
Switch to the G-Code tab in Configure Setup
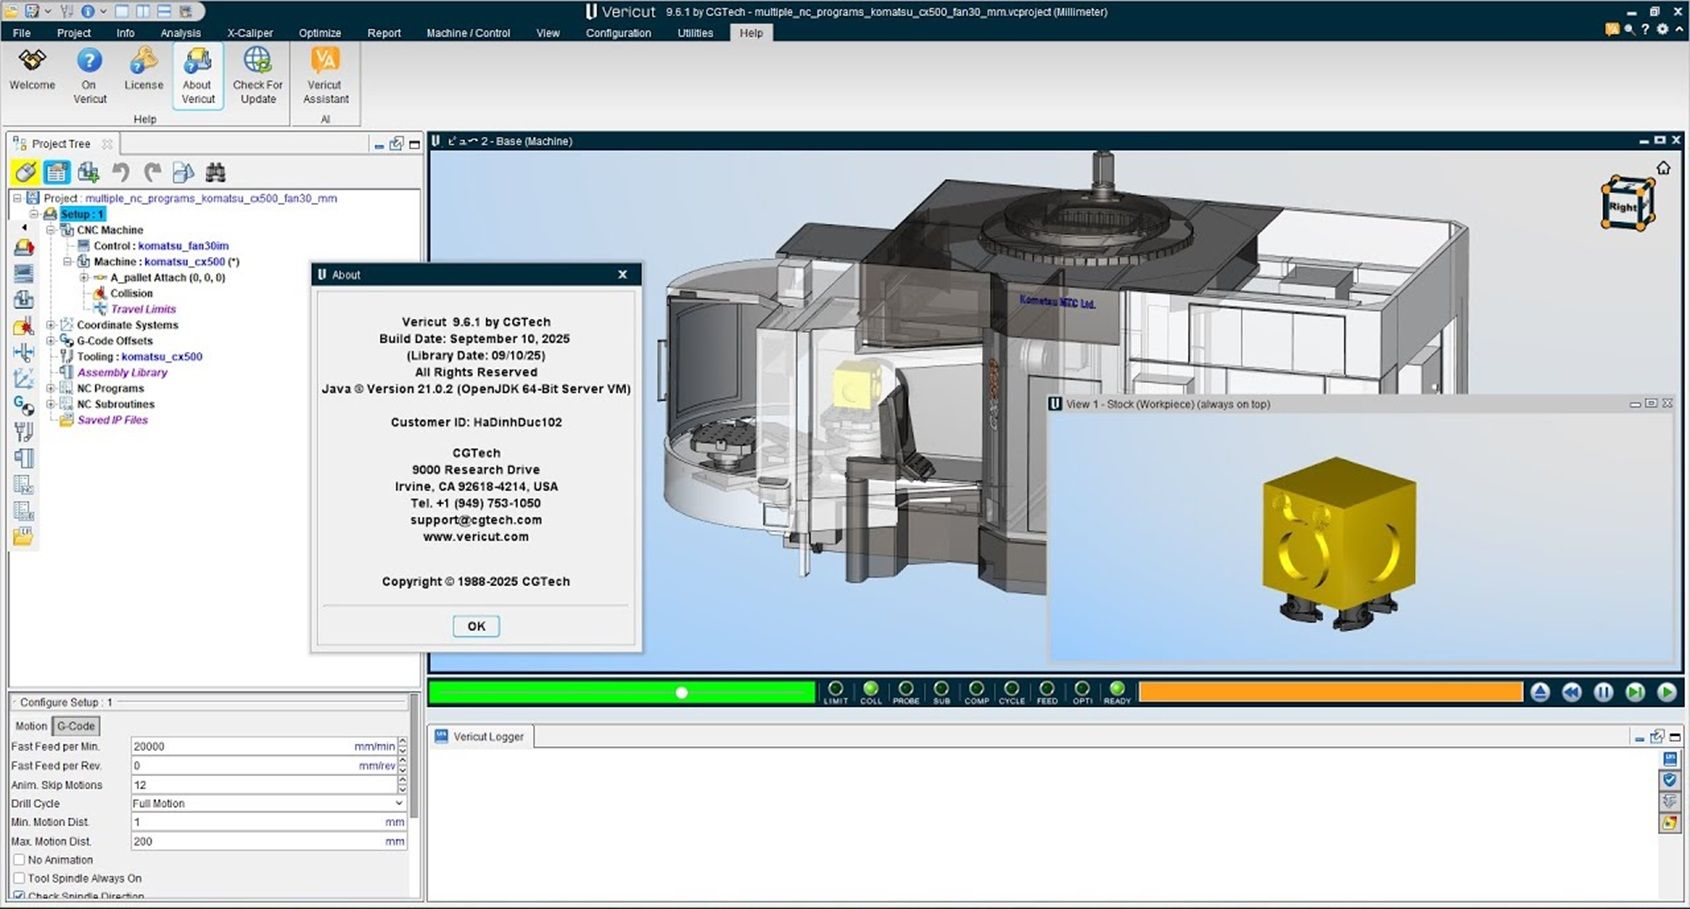tap(76, 726)
